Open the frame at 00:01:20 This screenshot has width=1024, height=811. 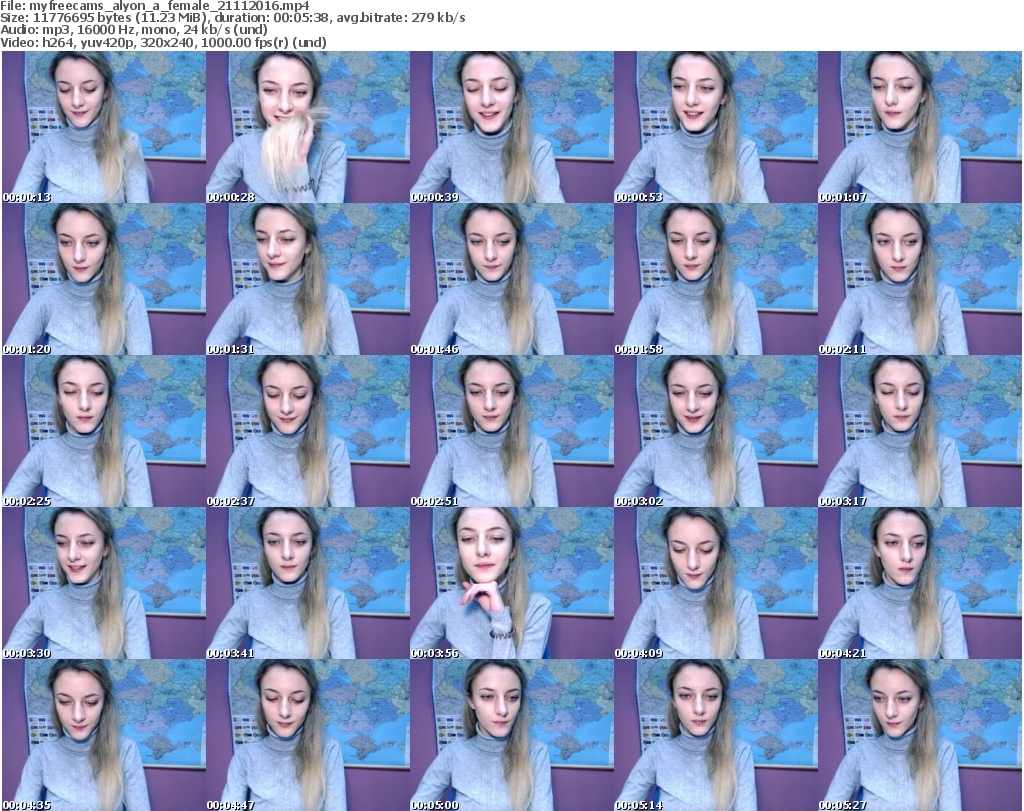click(104, 279)
